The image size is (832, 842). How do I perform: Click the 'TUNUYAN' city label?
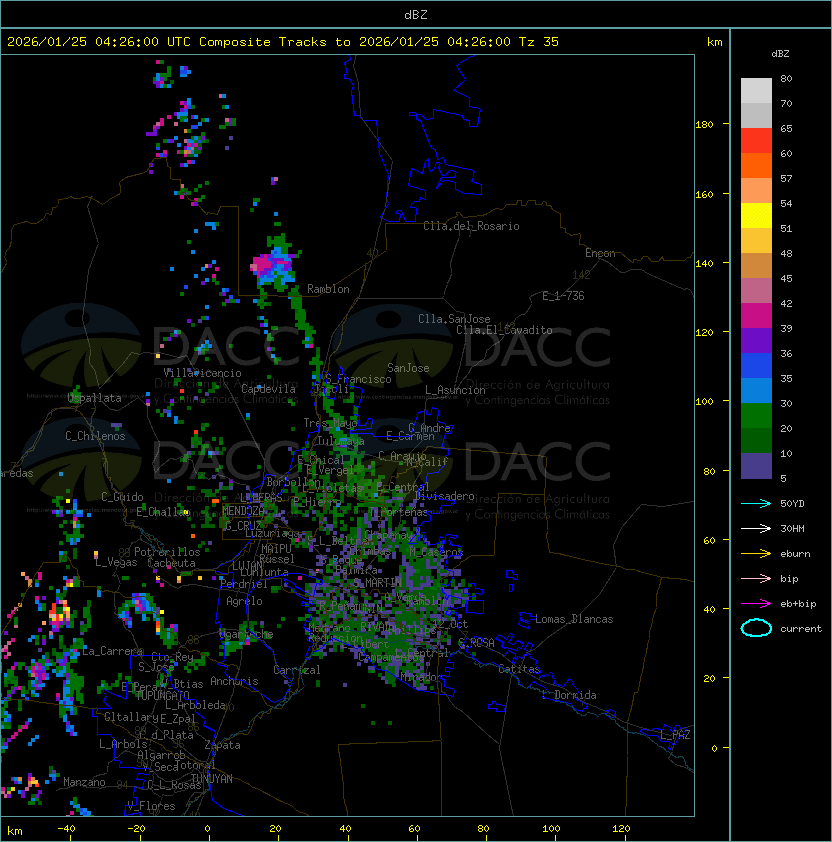click(x=212, y=779)
